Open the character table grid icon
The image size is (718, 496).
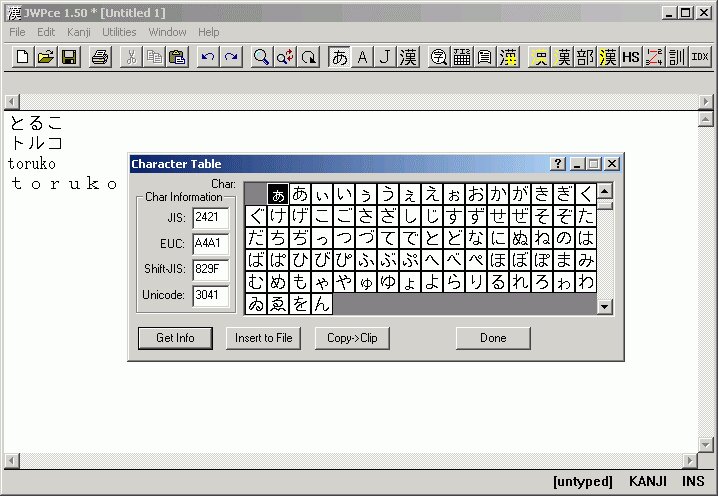462,57
